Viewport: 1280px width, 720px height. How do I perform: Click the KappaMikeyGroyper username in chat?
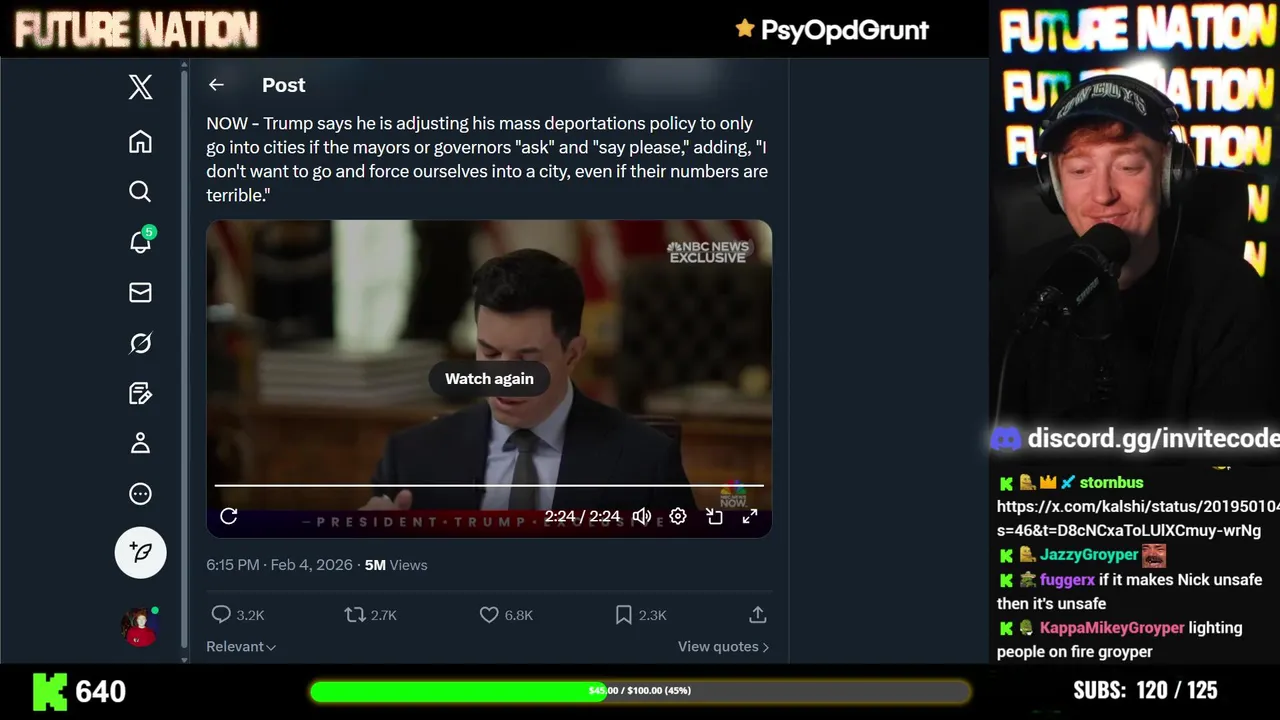pos(1111,628)
